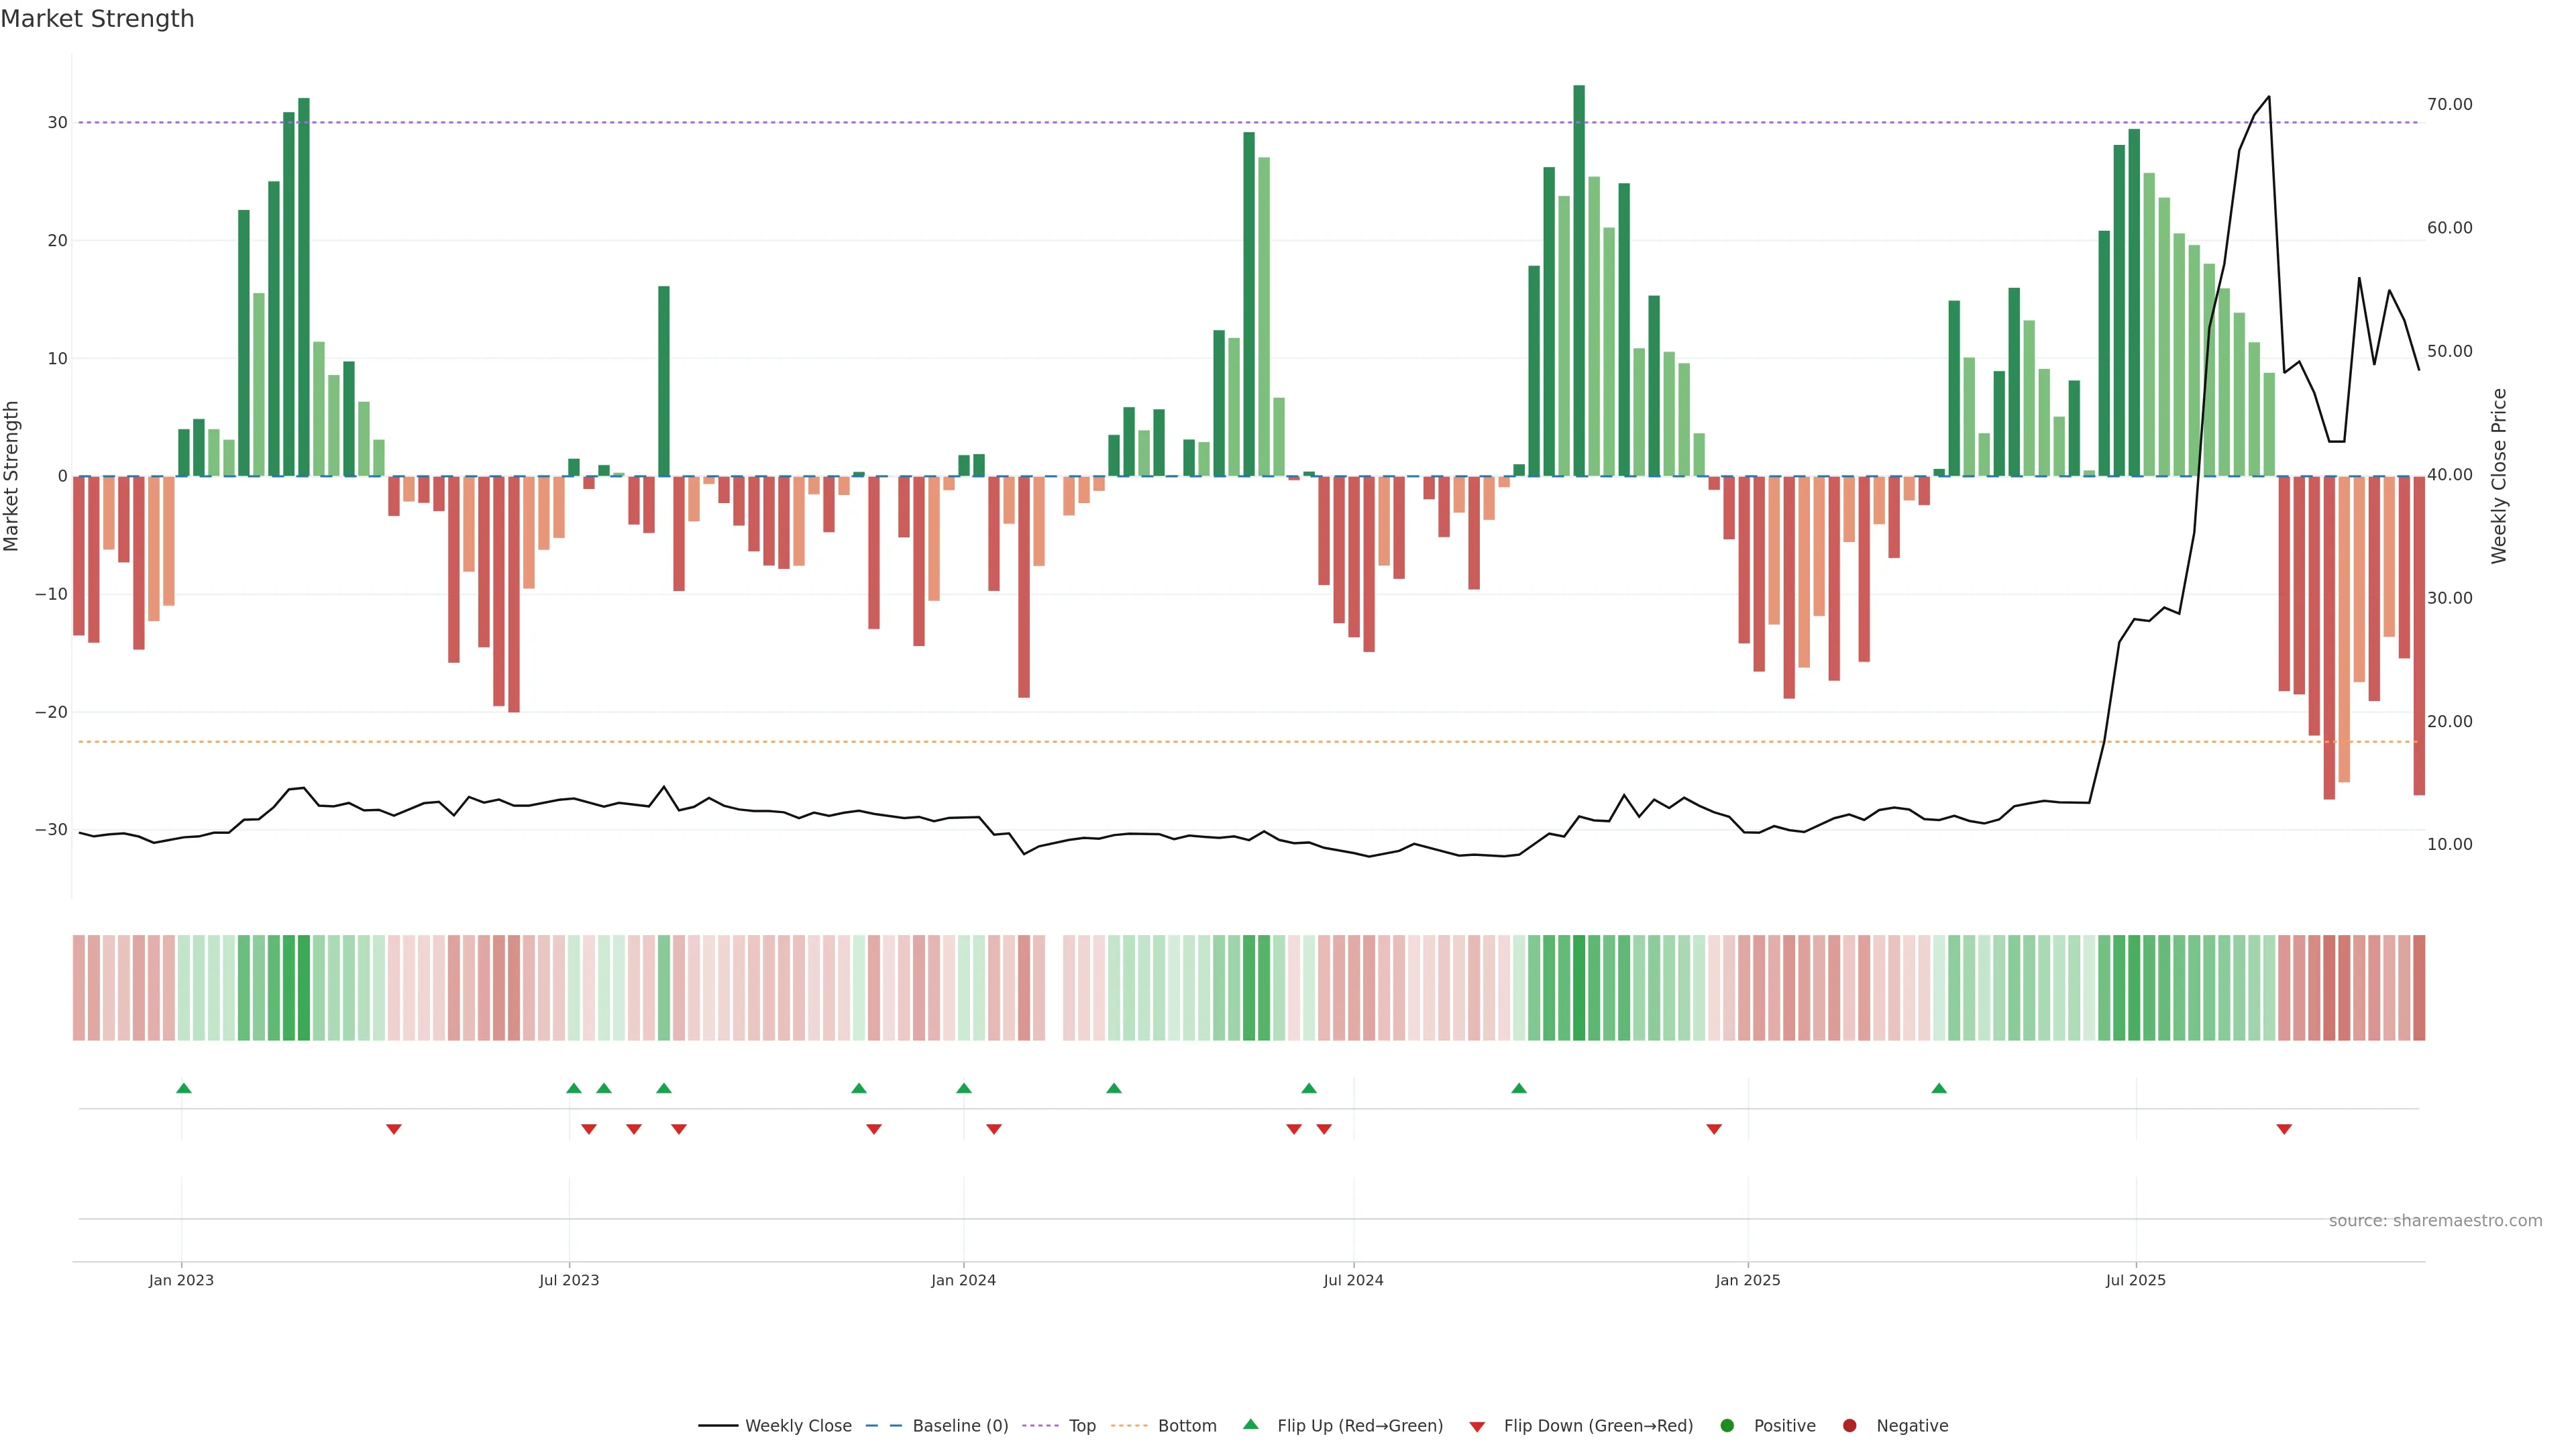Click the Market Strength chart title

(x=97, y=19)
